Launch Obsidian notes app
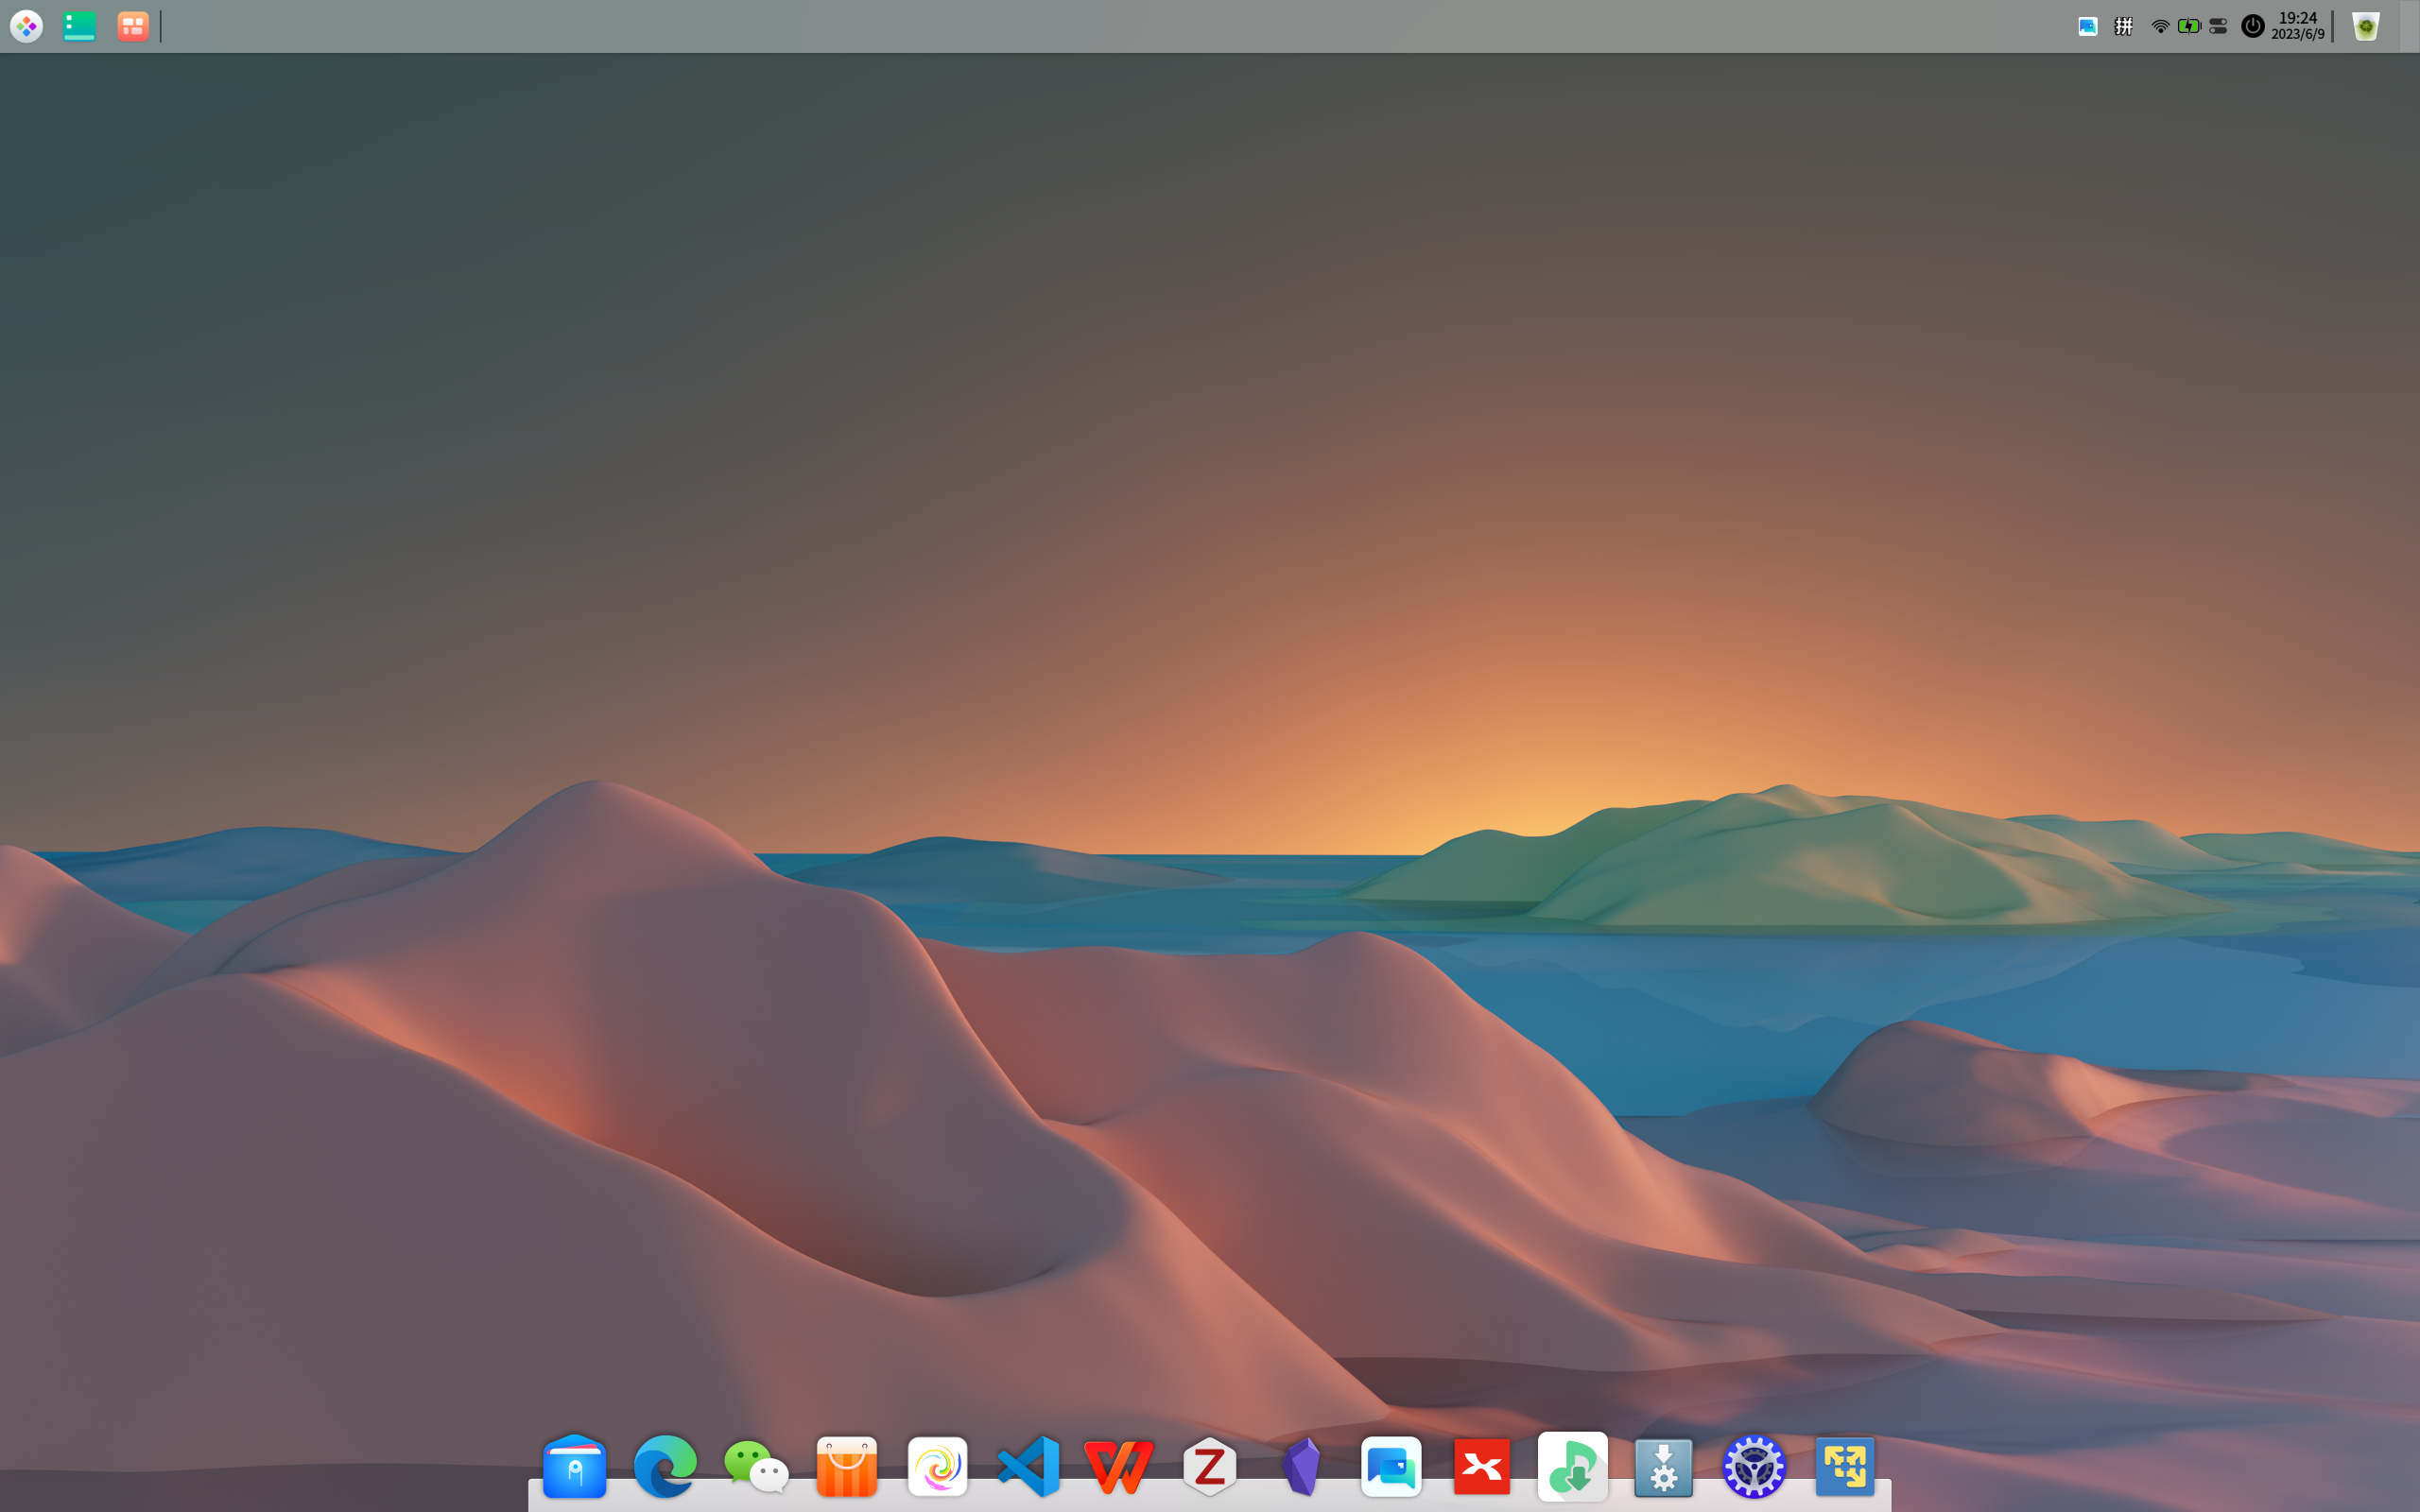2420x1512 pixels. tap(1300, 1466)
